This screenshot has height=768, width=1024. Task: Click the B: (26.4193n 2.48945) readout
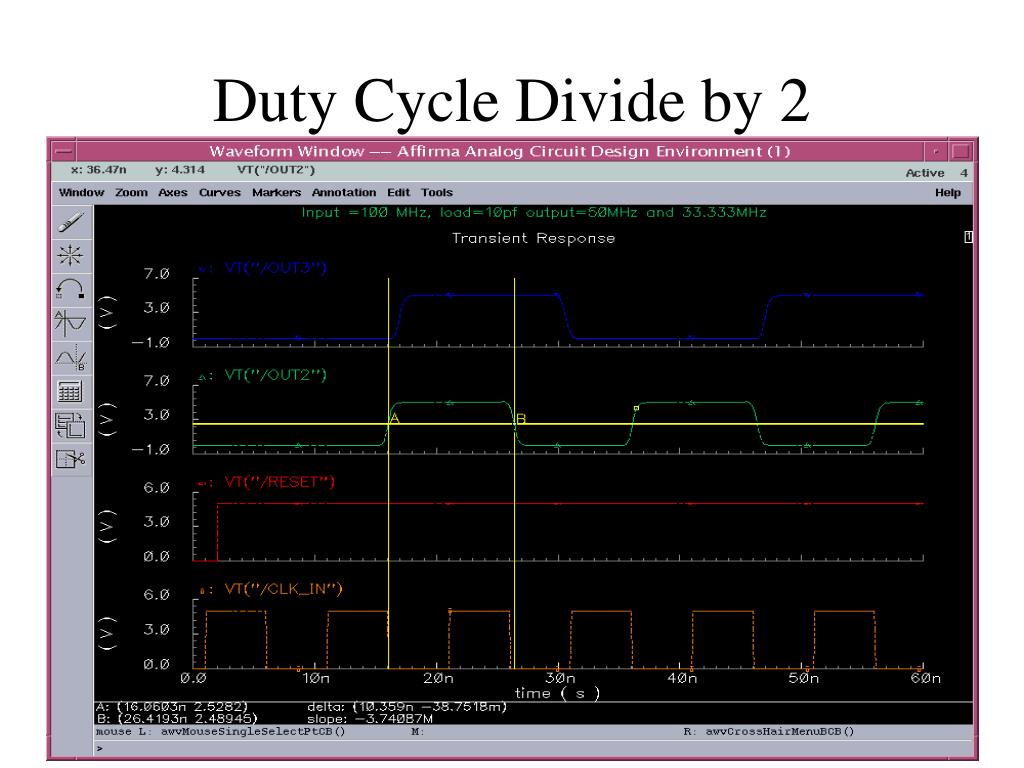point(177,718)
